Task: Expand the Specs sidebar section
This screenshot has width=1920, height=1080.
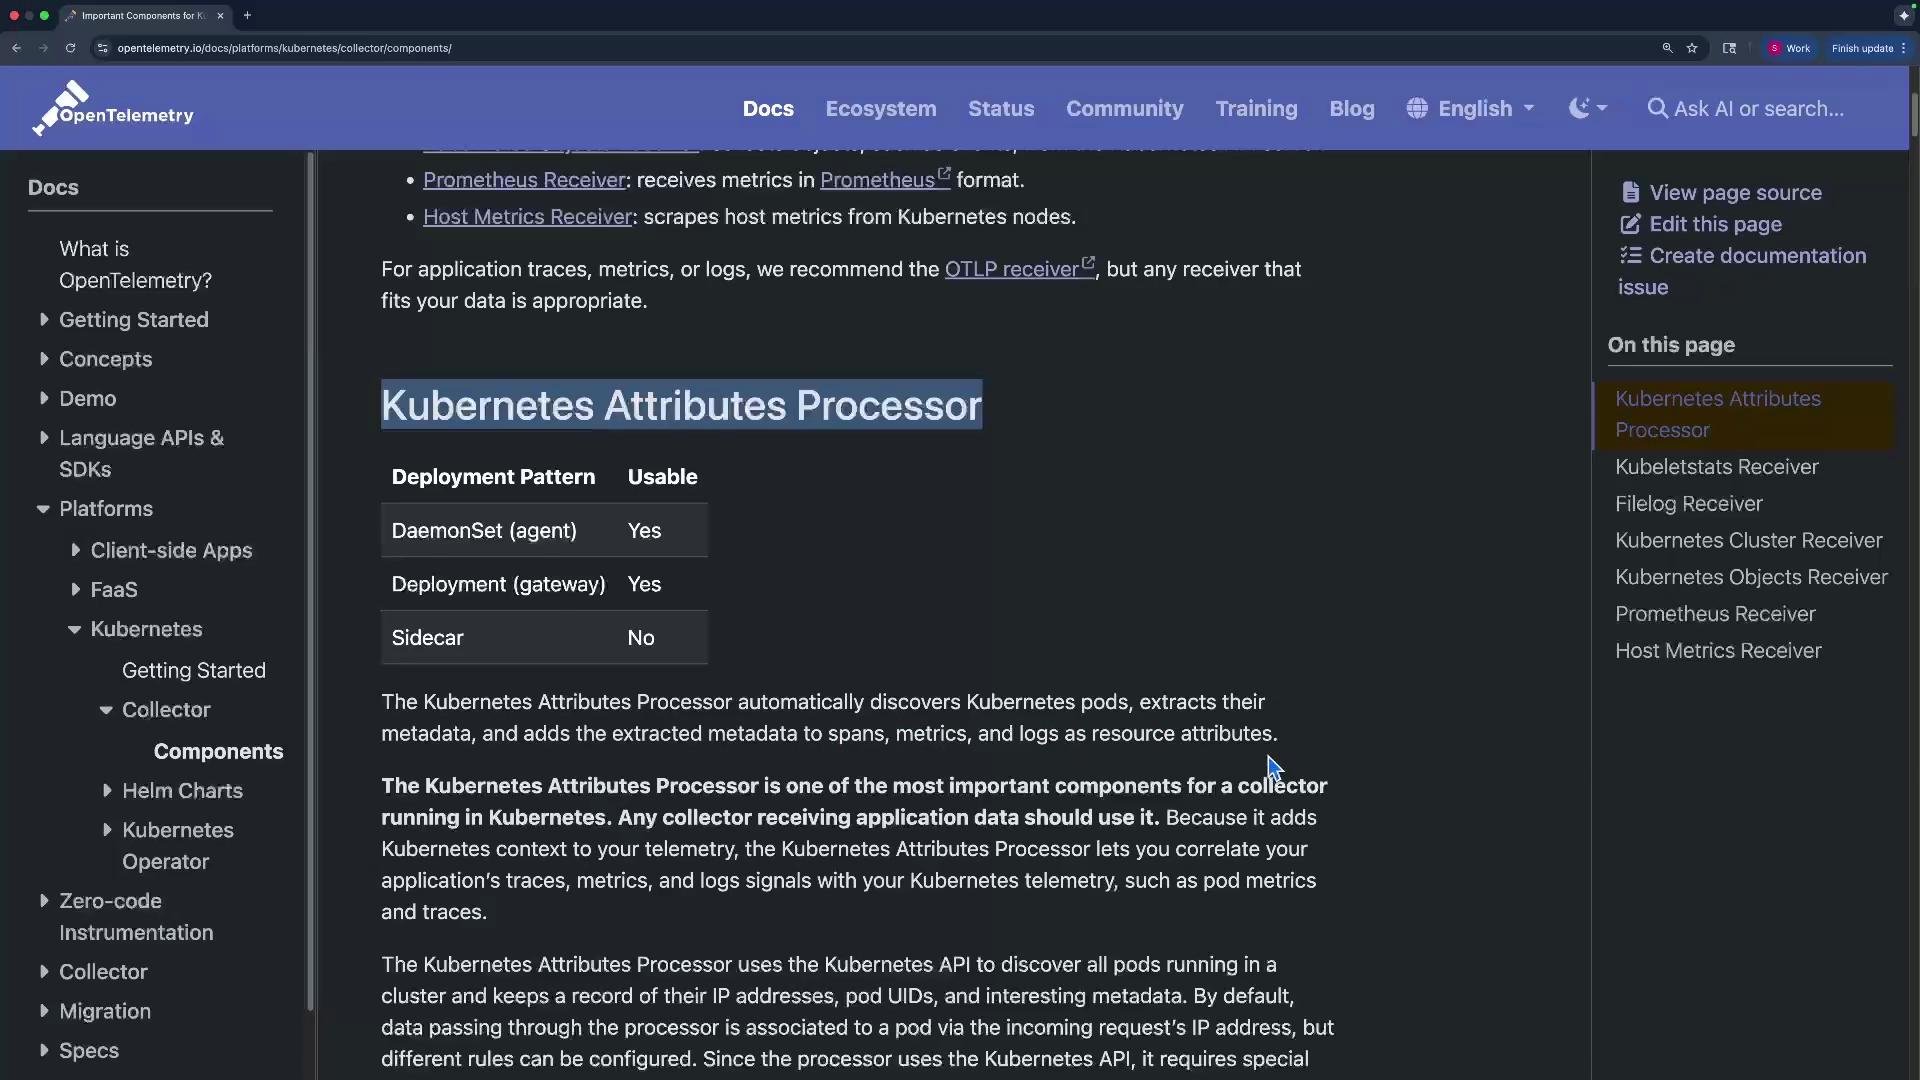Action: tap(44, 1050)
